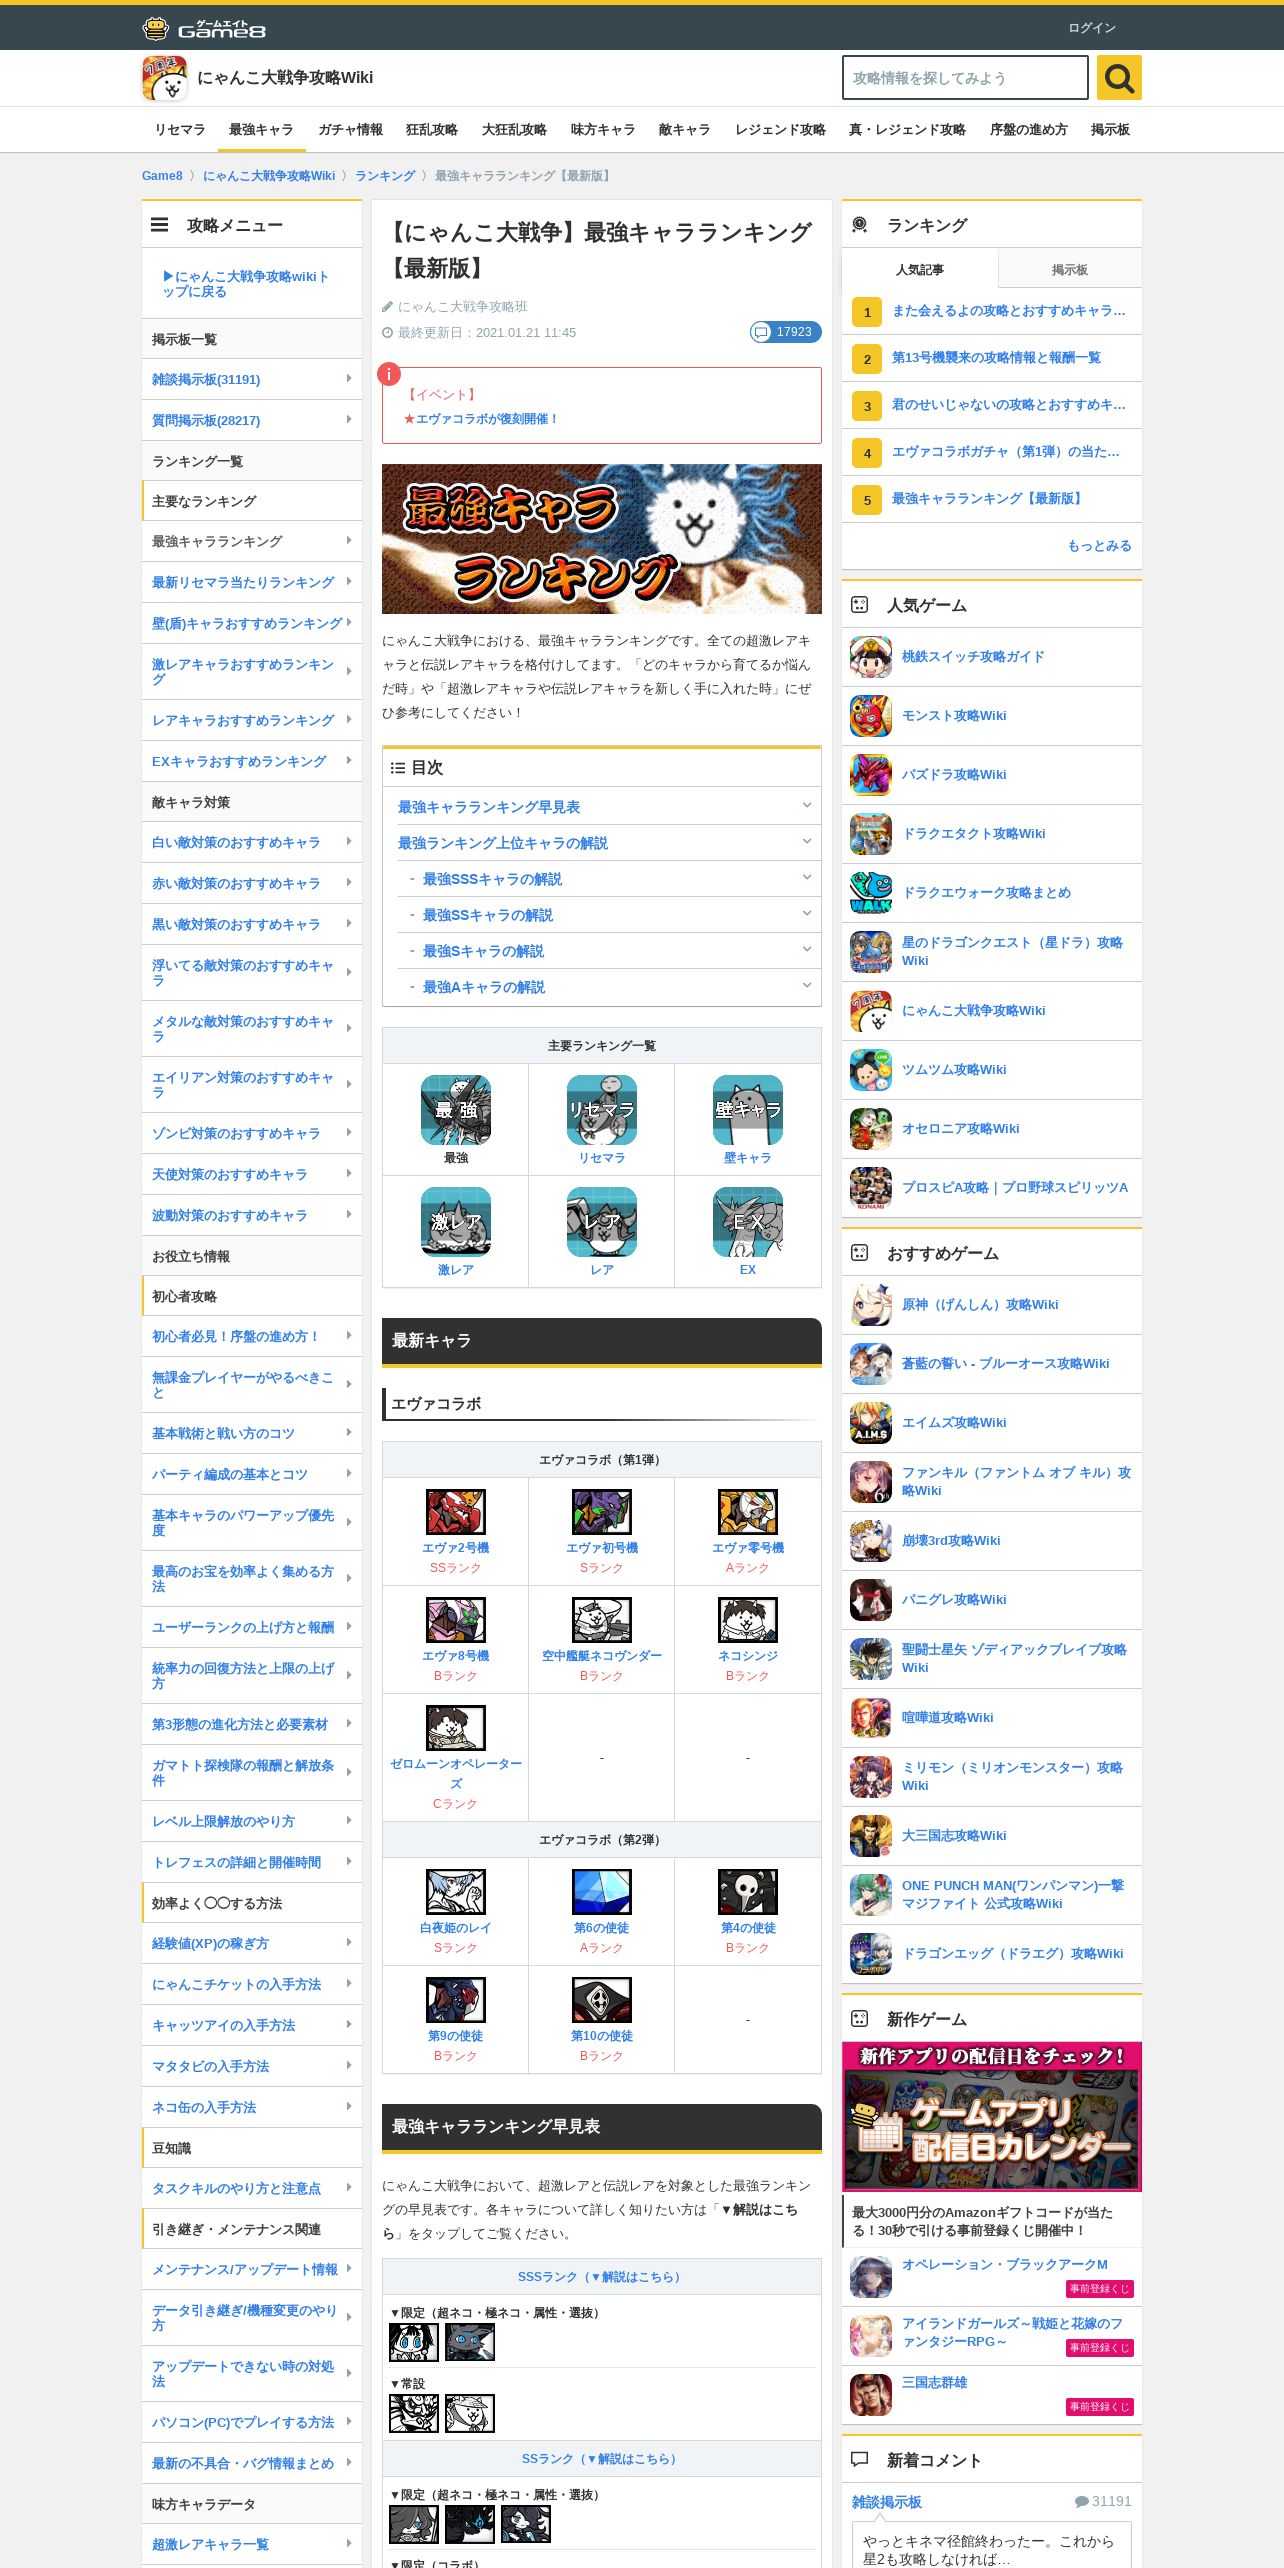Open 狂乱攻略 in the top navigation

coord(432,130)
